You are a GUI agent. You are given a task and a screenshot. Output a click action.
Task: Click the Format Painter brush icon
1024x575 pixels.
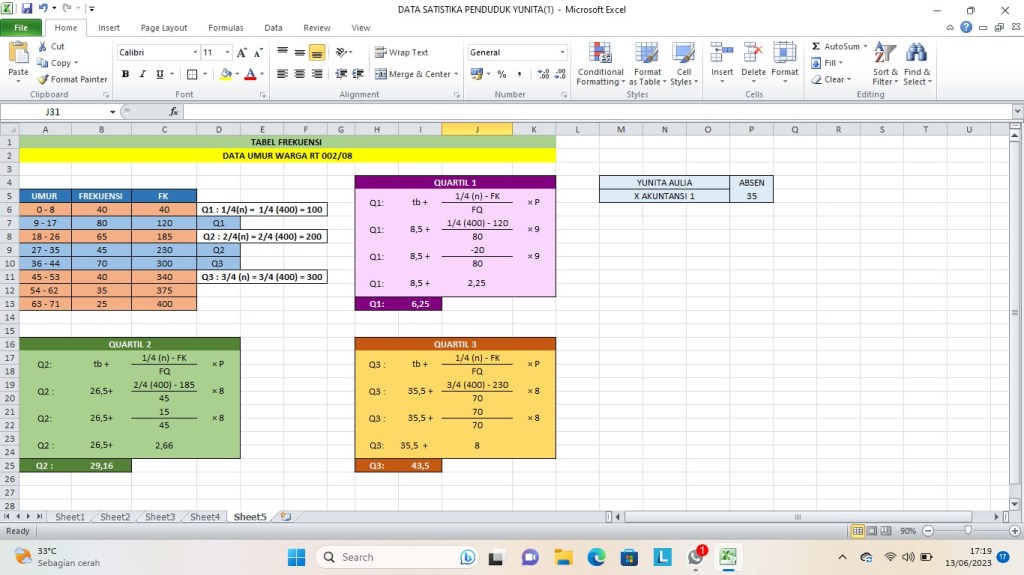point(43,80)
